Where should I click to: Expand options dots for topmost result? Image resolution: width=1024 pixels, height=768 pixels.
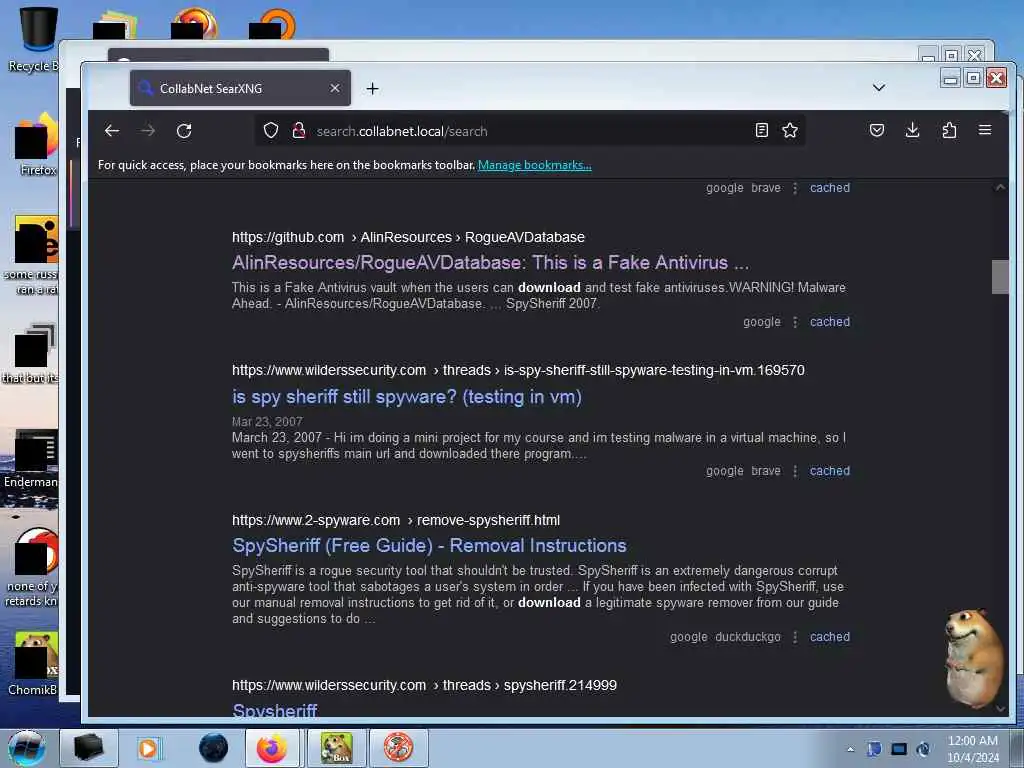[x=795, y=188]
